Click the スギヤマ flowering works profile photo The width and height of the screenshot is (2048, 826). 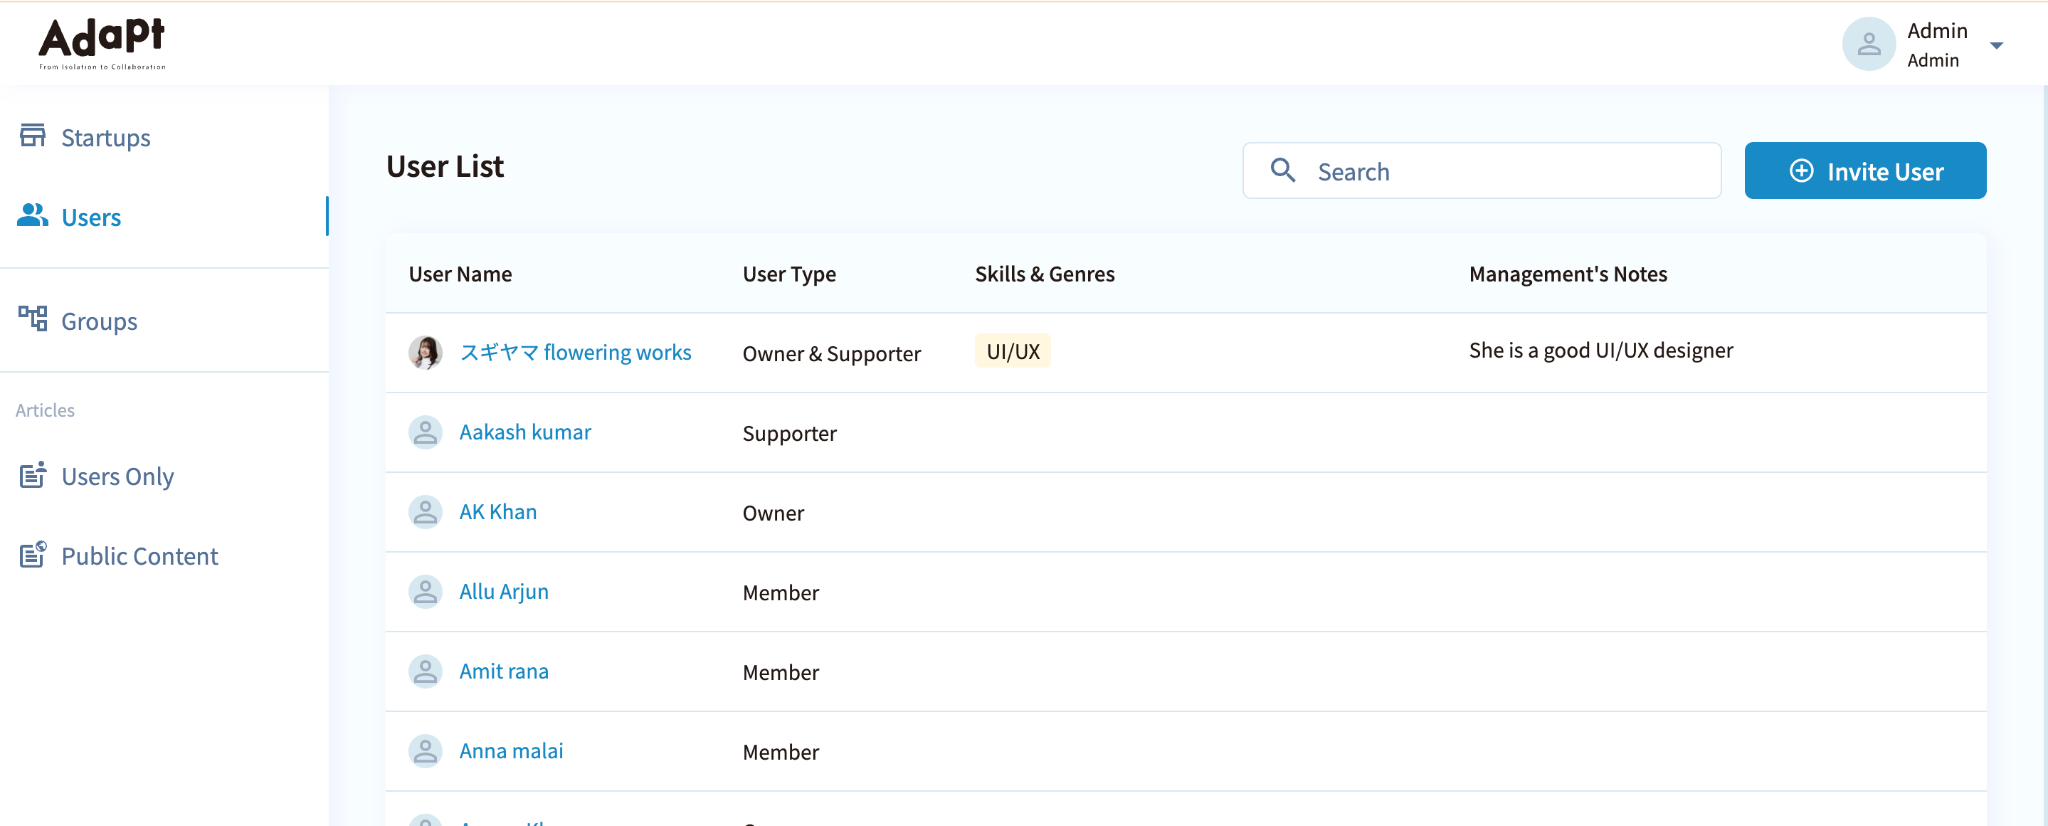pyautogui.click(x=425, y=352)
